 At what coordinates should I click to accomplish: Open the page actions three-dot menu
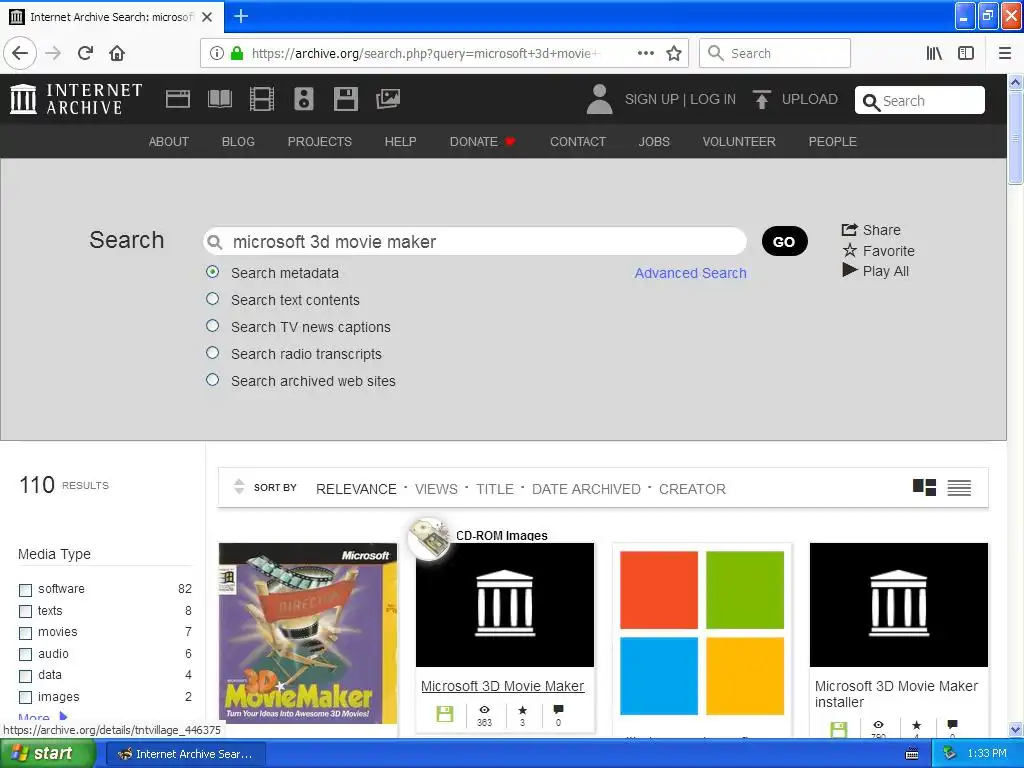click(x=645, y=54)
